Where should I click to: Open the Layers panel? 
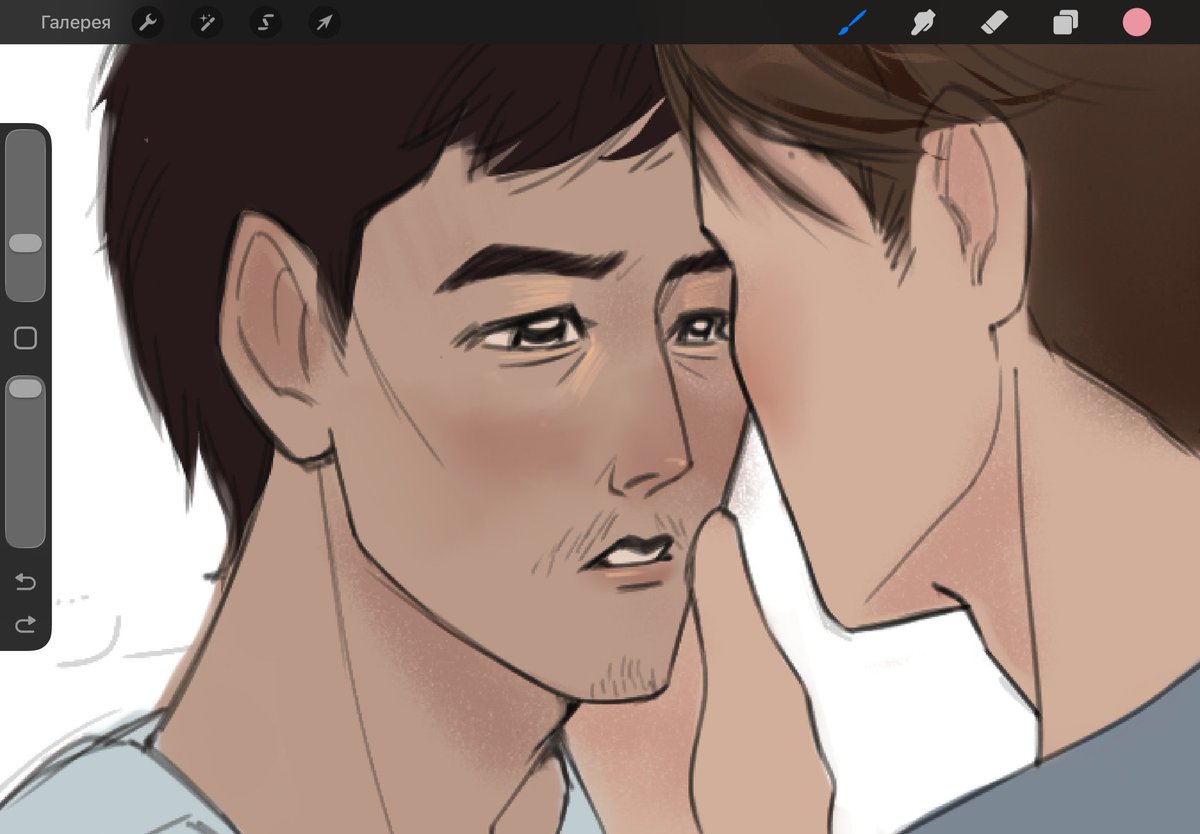[x=1066, y=22]
